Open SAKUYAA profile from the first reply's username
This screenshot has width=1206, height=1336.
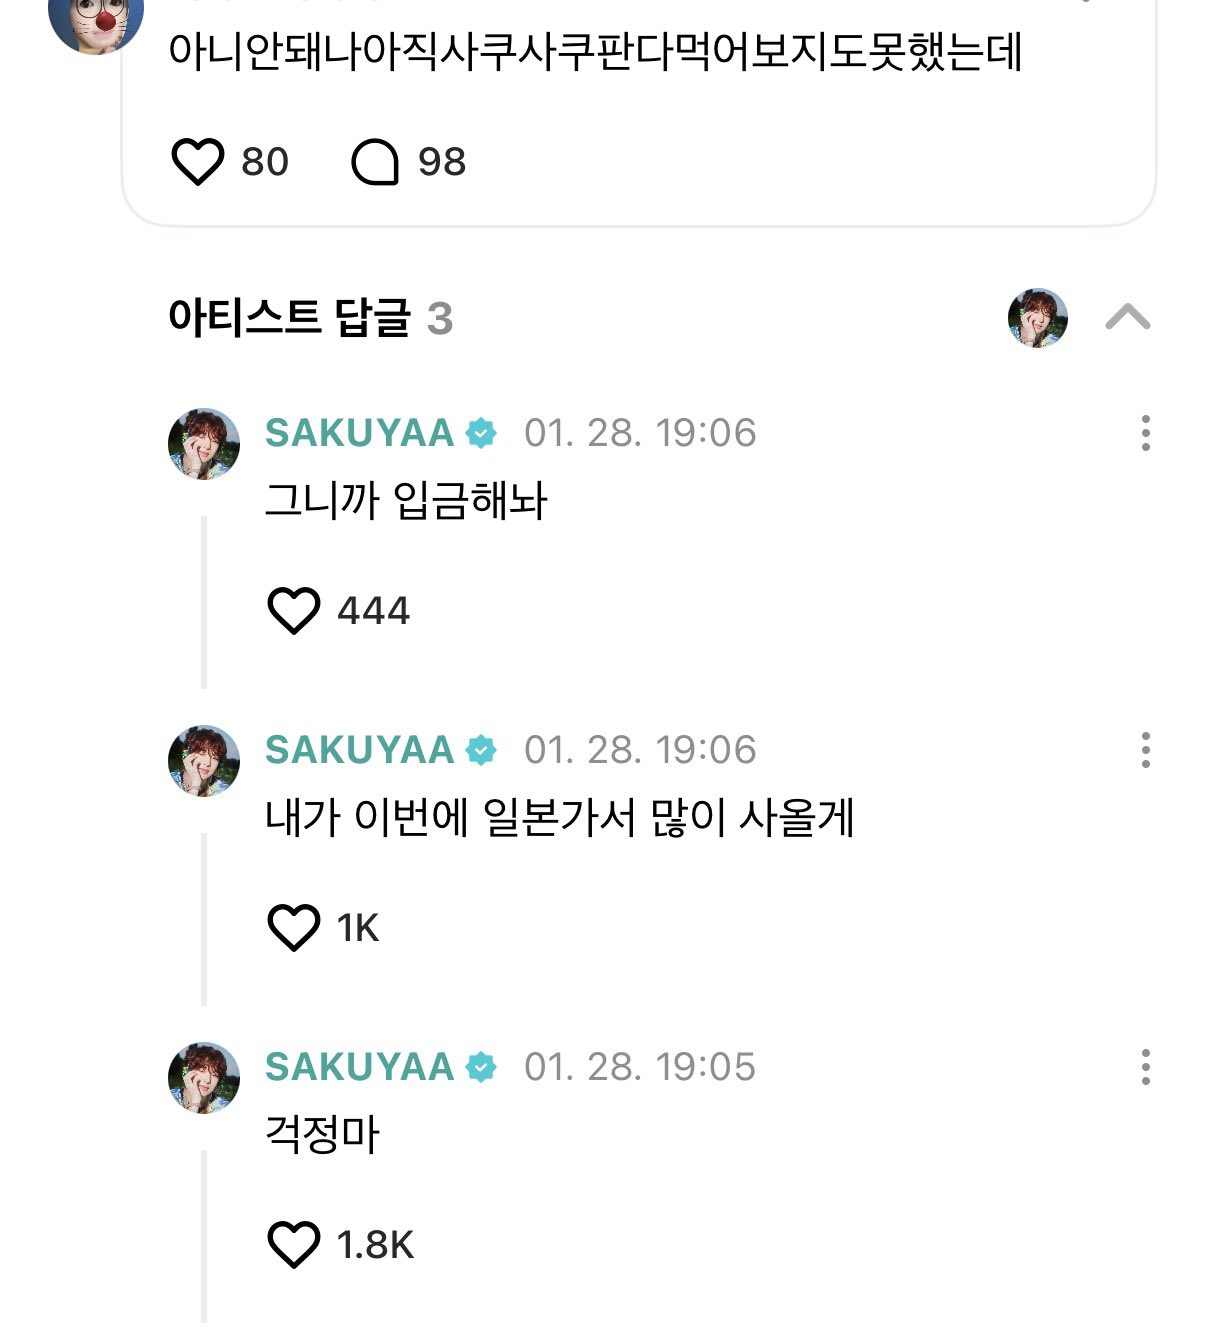(359, 433)
